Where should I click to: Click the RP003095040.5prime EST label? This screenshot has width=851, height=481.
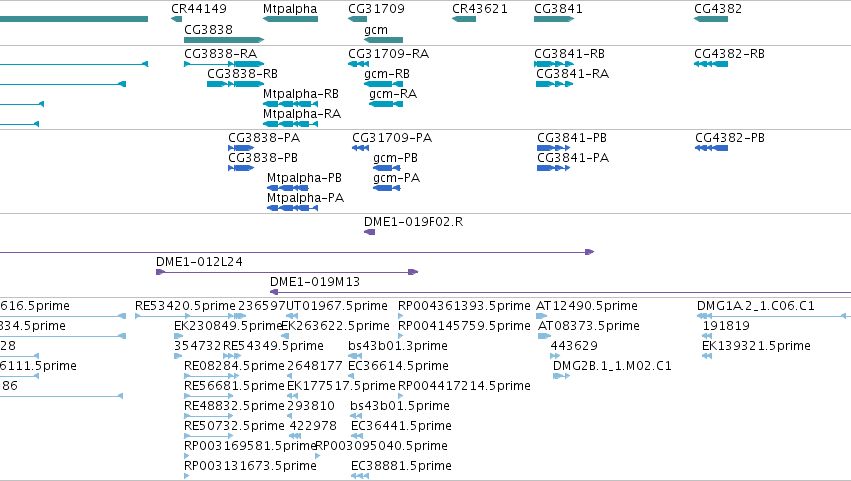(x=382, y=447)
